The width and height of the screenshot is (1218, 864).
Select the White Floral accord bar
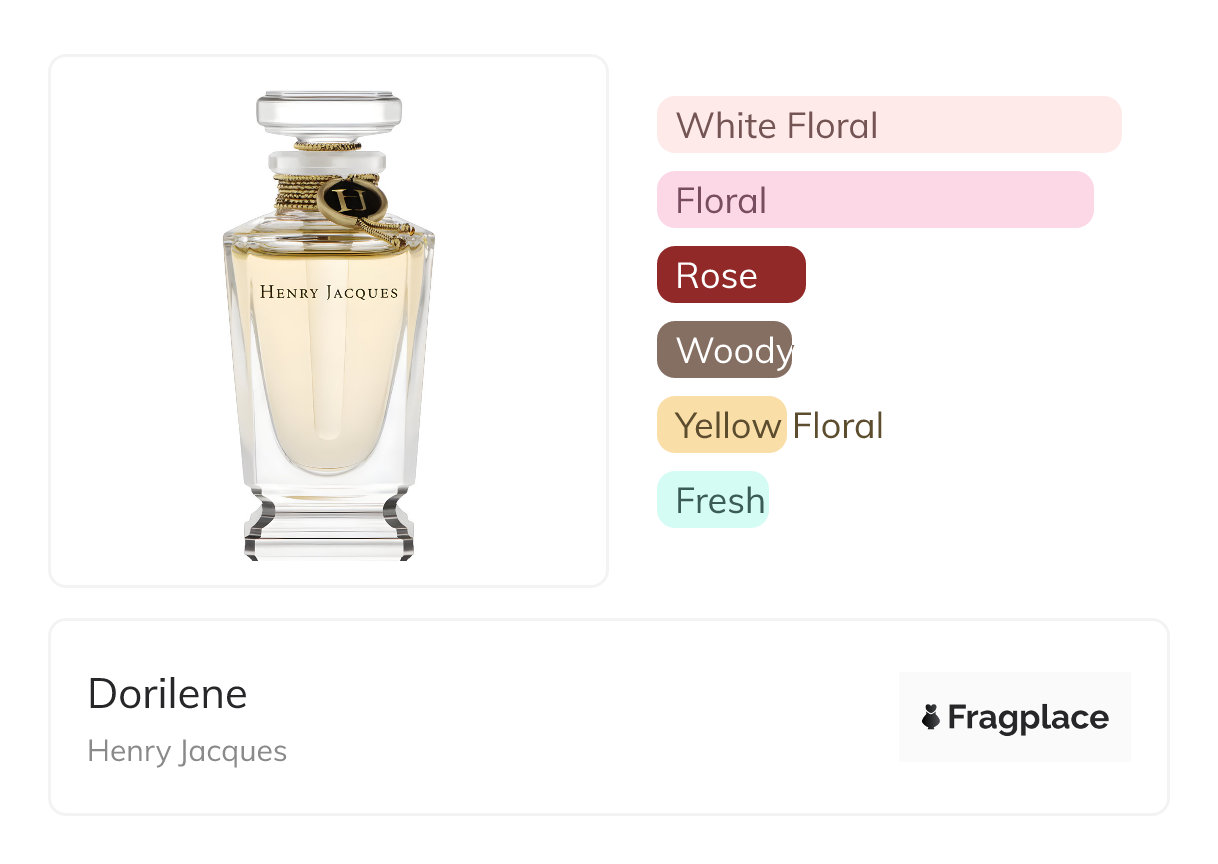889,125
